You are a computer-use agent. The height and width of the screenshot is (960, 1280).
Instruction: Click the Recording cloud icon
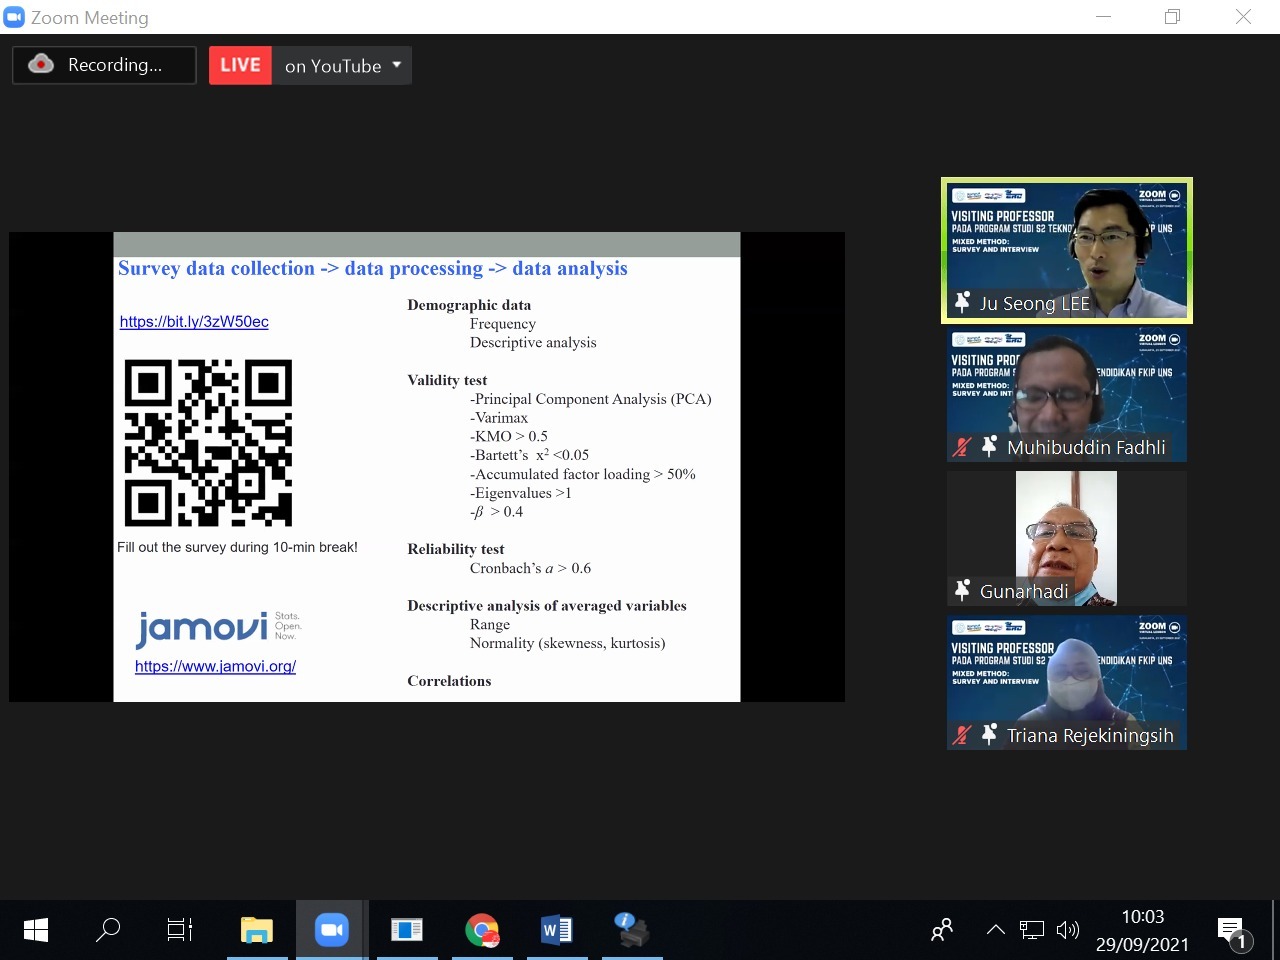(x=41, y=65)
